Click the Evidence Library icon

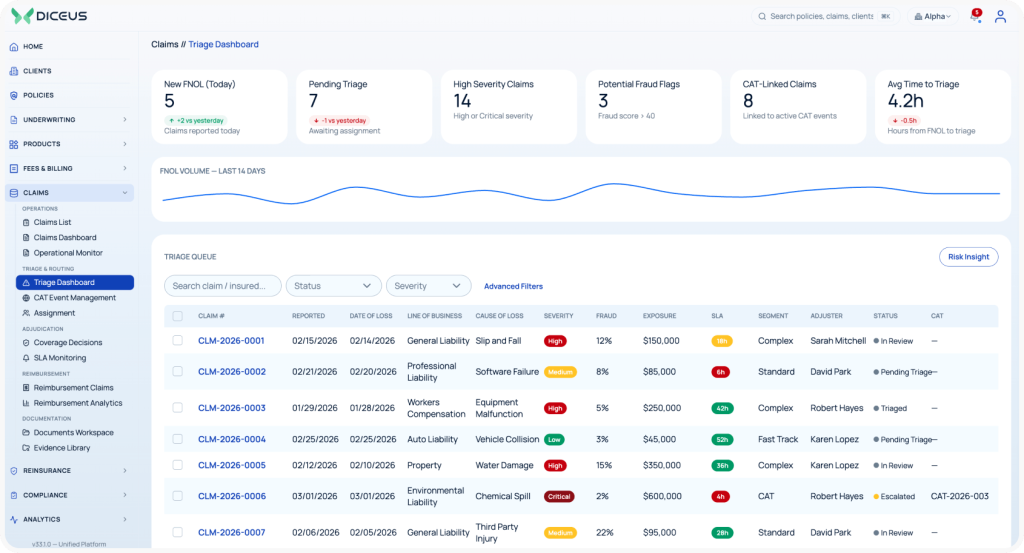pyautogui.click(x=26, y=448)
